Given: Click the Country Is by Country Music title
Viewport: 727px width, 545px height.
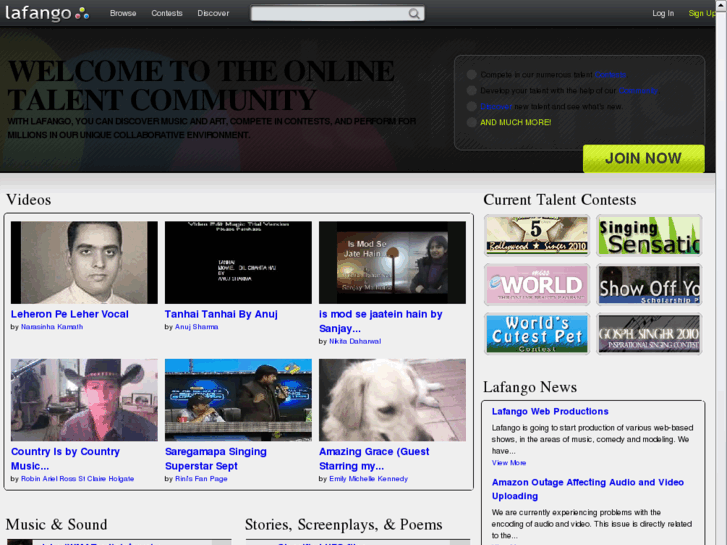Looking at the screenshot, I should (x=65, y=458).
